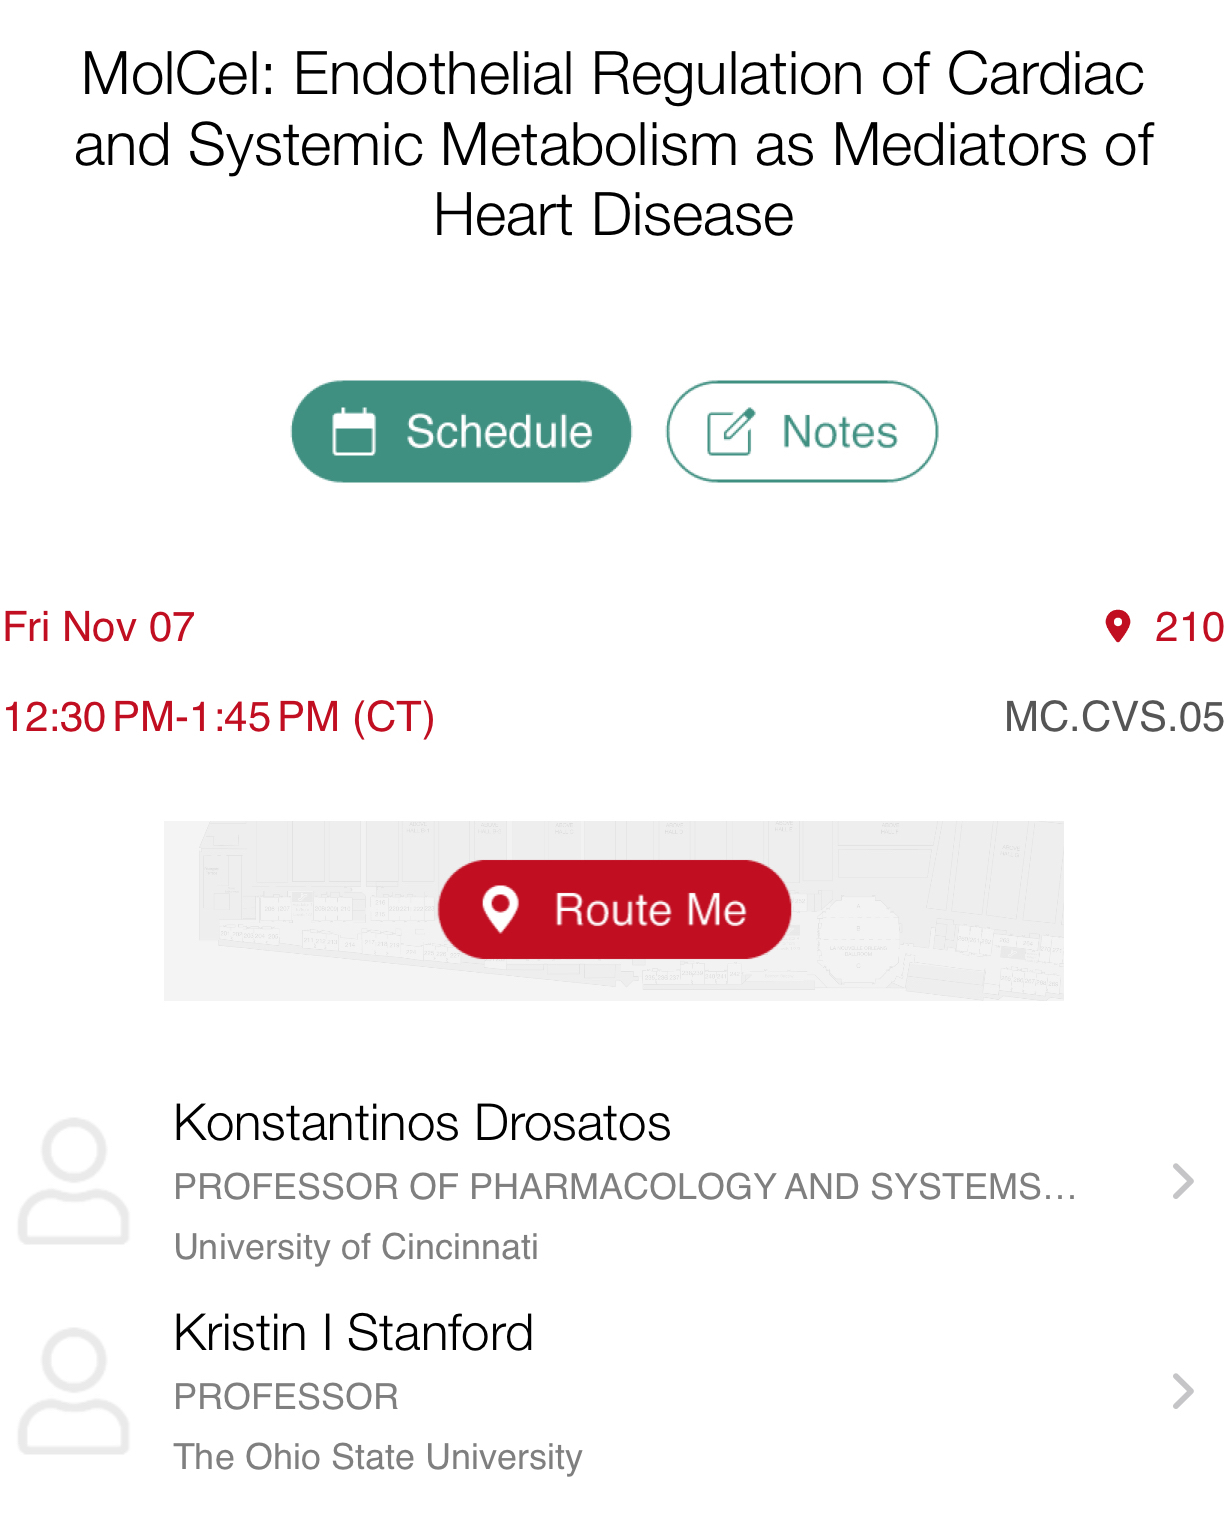Open Konstantinos Drosatos details via the chevron
The height and width of the screenshot is (1513, 1230).
pos(1183,1182)
